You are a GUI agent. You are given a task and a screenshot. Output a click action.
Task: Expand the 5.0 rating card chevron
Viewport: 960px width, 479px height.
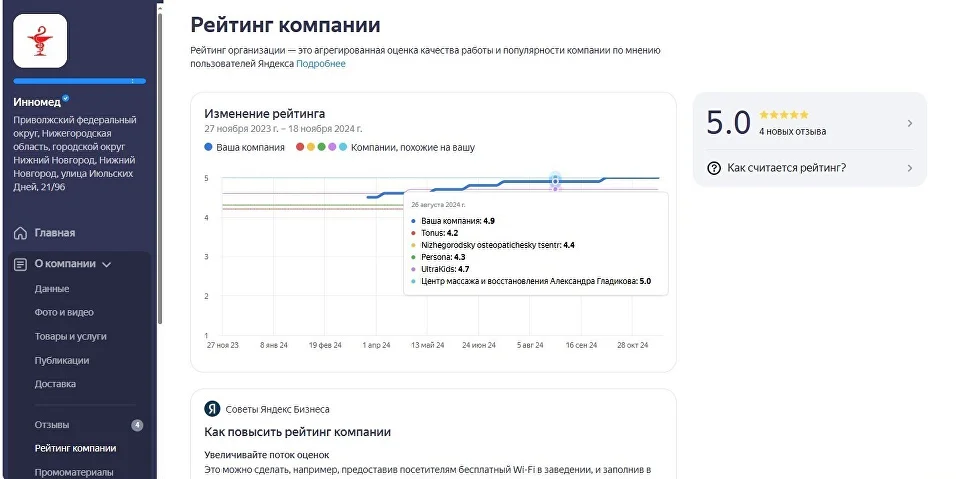(909, 123)
